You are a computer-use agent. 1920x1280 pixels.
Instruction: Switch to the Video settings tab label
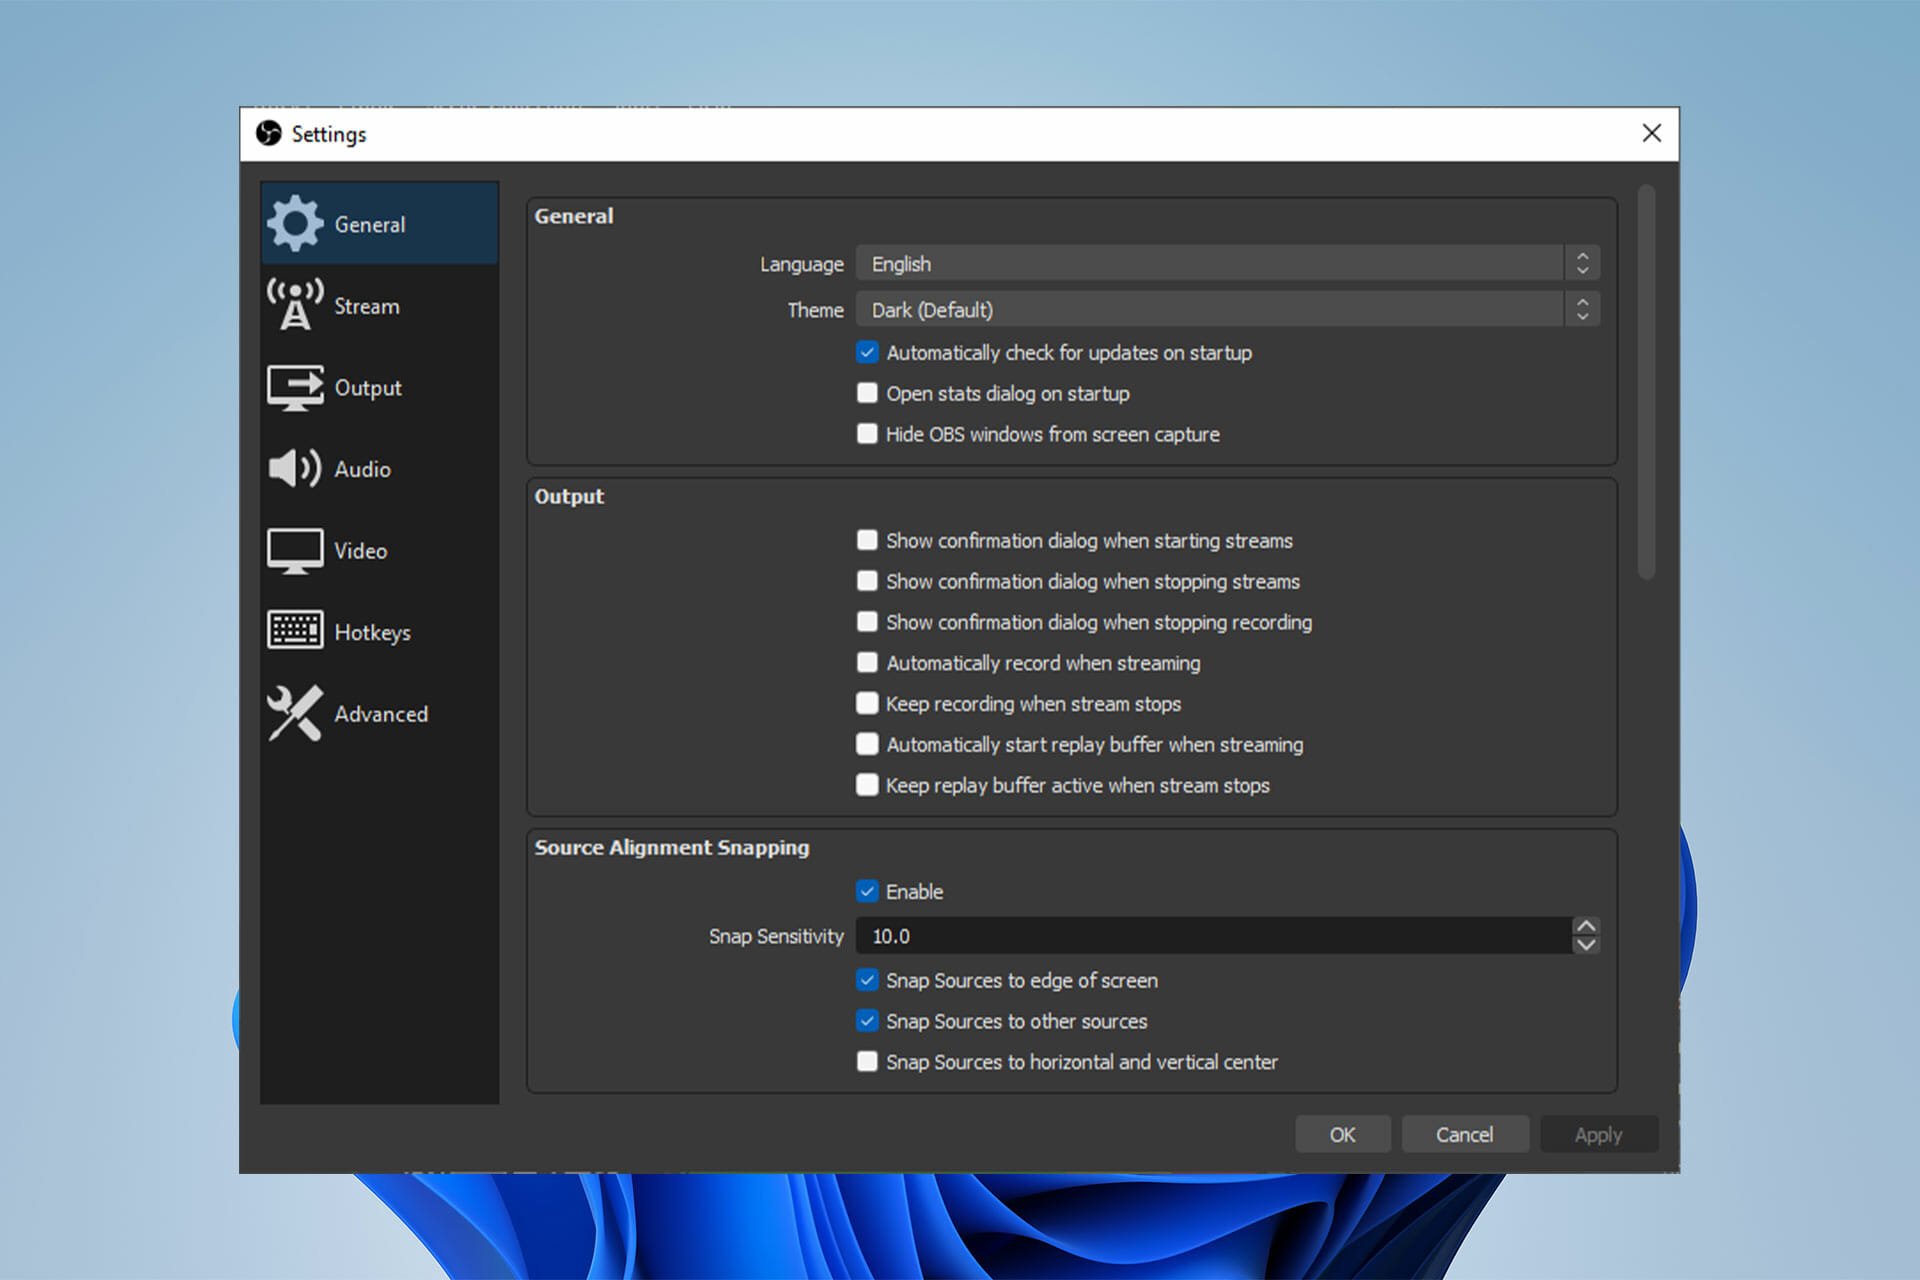click(x=360, y=551)
